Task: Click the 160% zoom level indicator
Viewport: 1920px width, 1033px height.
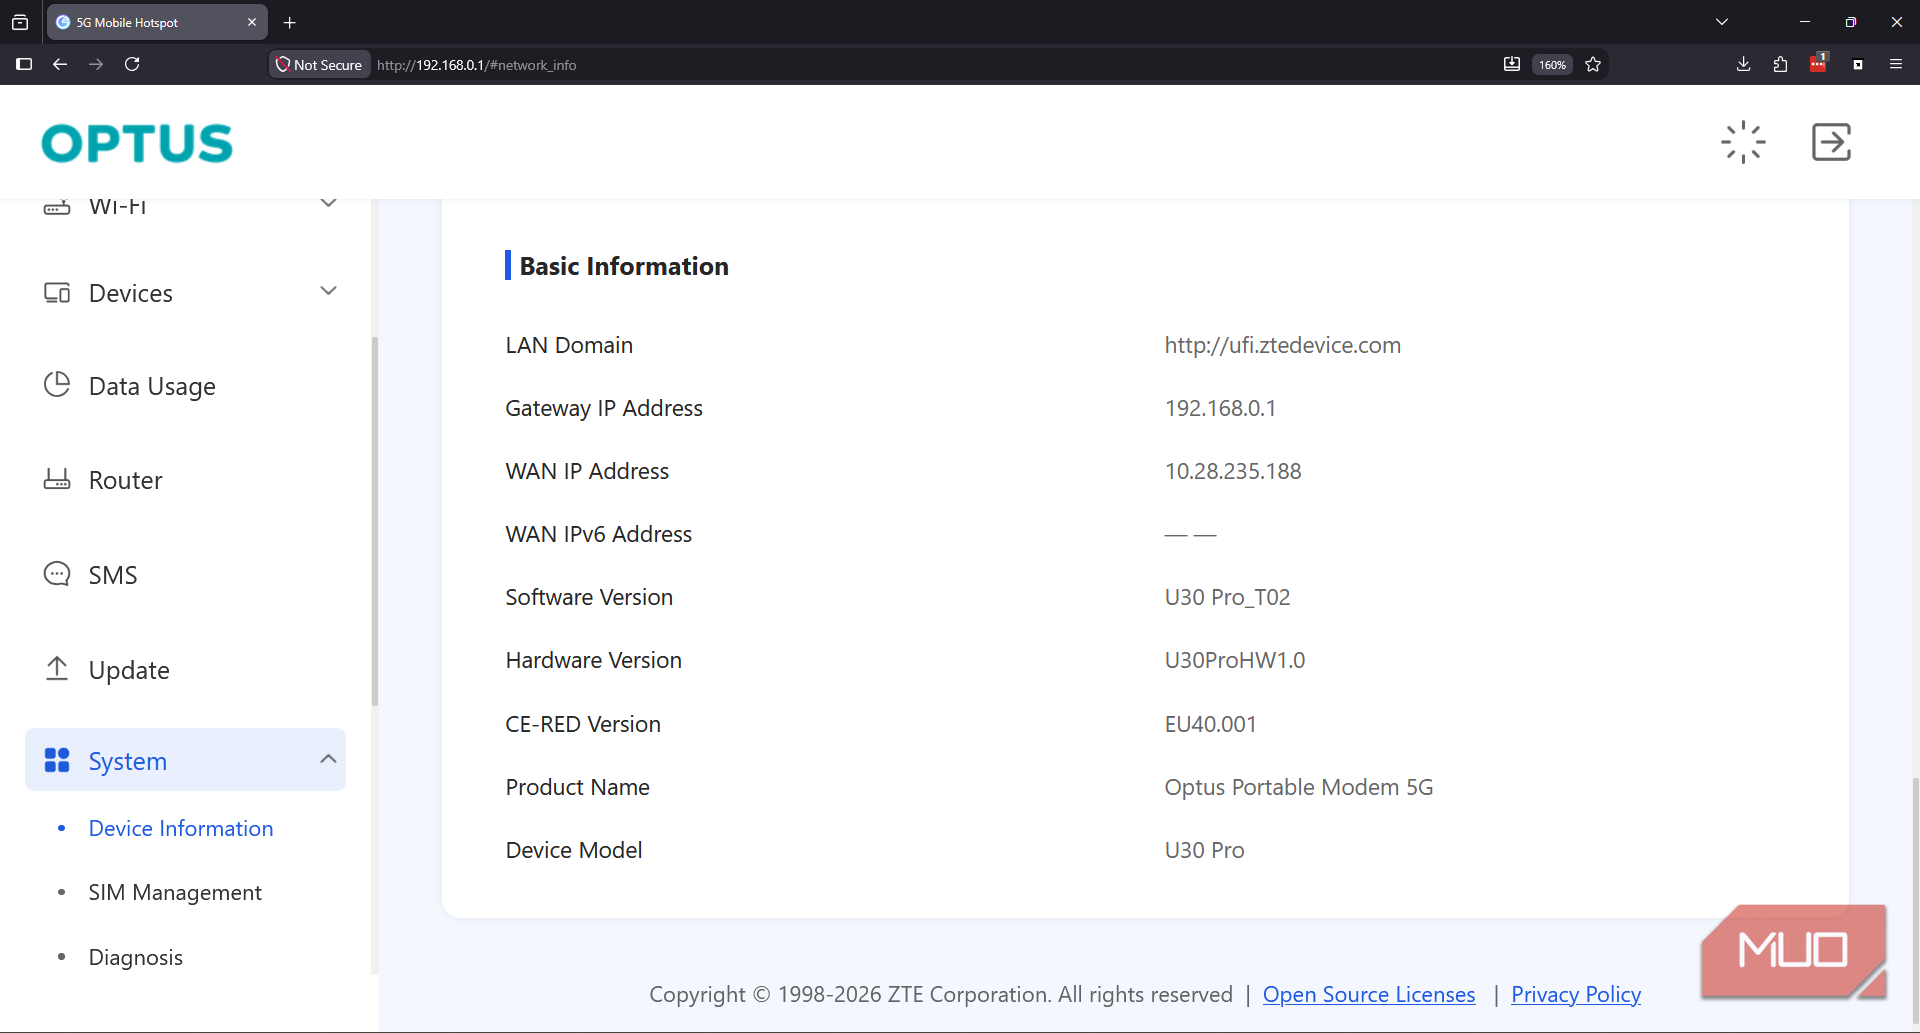Action: click(1552, 64)
